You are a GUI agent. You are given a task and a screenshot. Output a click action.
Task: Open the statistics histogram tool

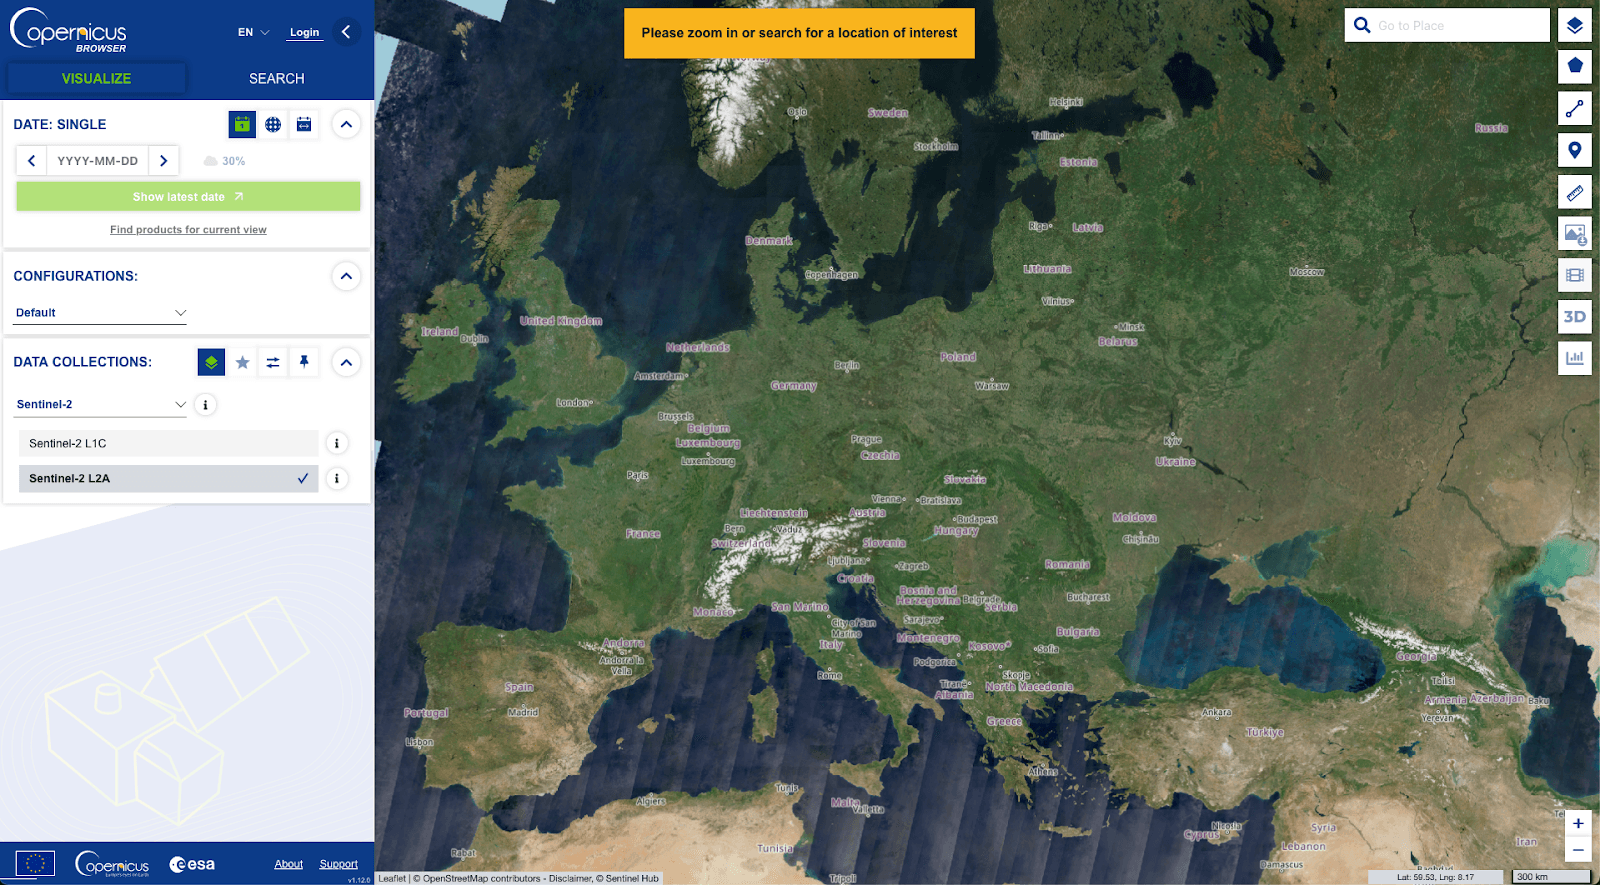click(x=1575, y=358)
